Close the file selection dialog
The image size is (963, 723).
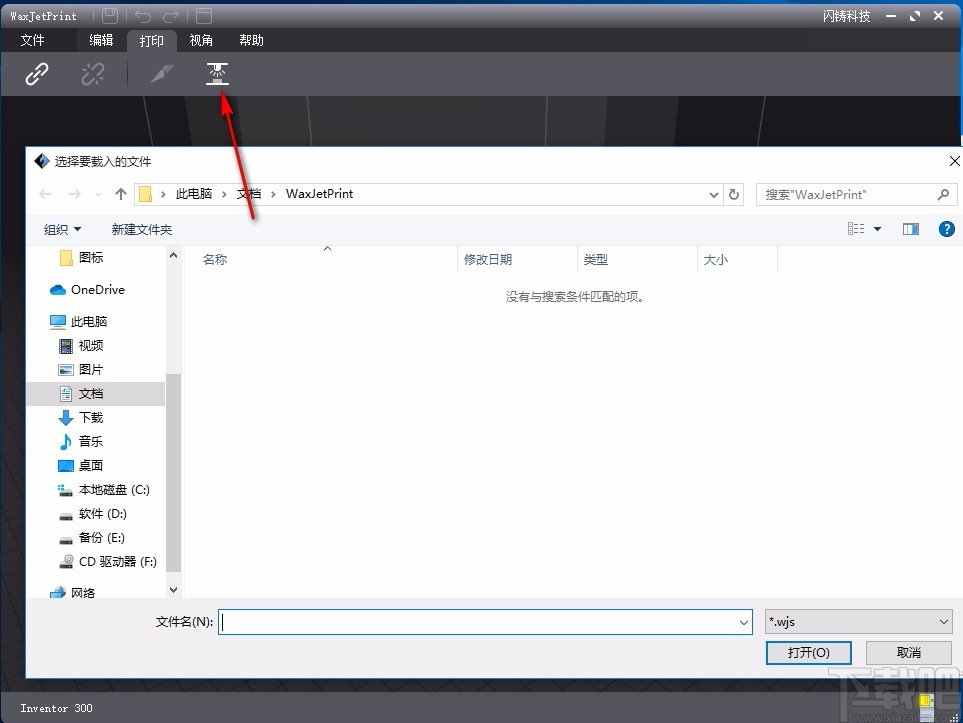pyautogui.click(x=954, y=162)
